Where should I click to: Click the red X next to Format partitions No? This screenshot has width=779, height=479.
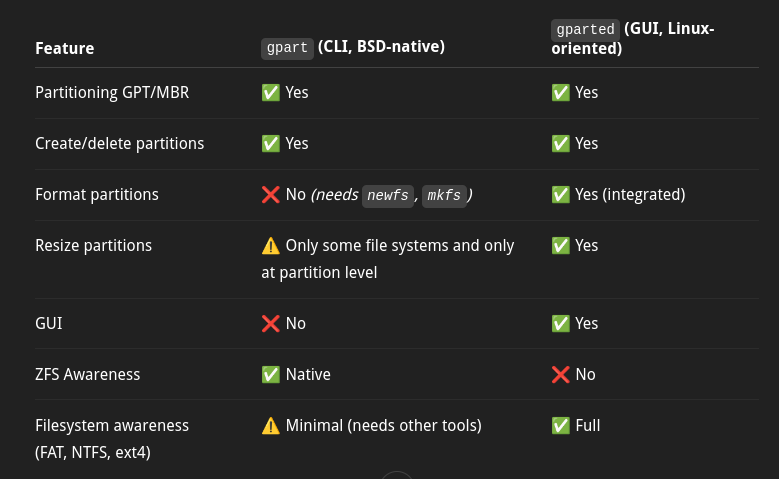pos(271,195)
